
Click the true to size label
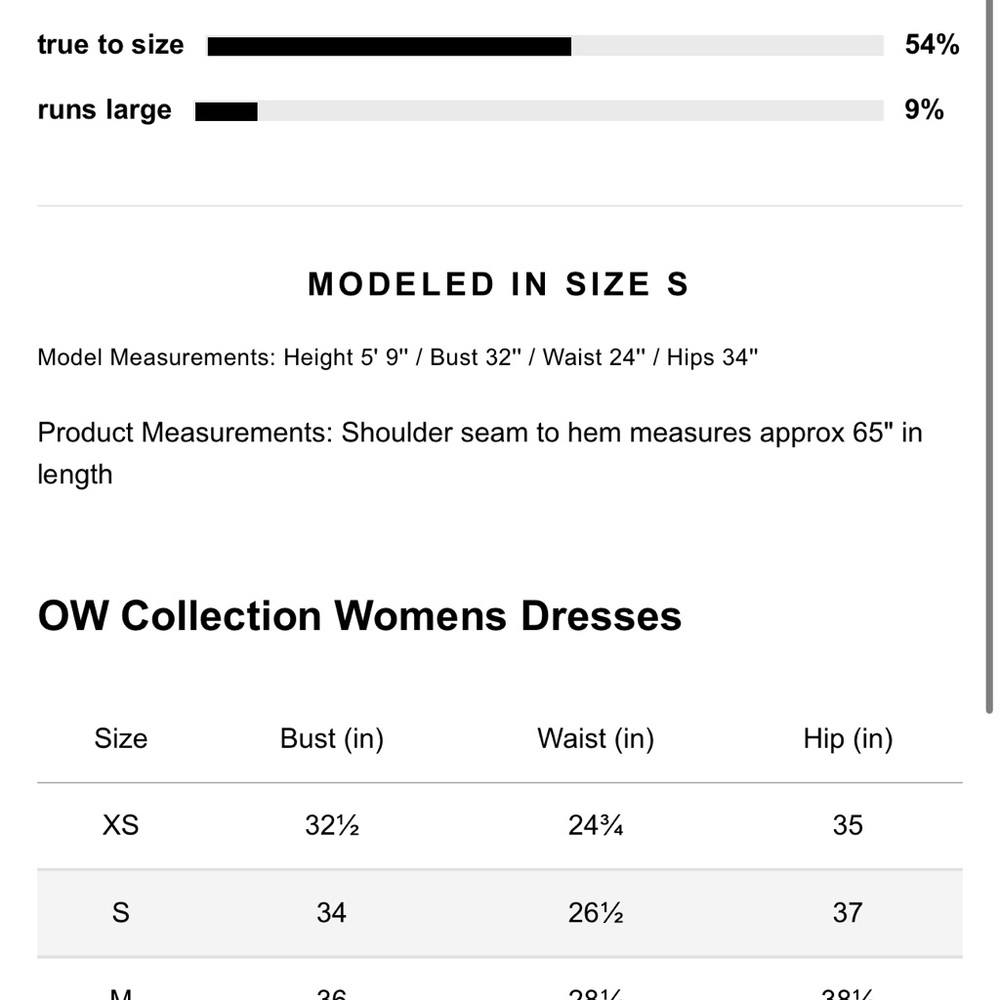pos(111,45)
